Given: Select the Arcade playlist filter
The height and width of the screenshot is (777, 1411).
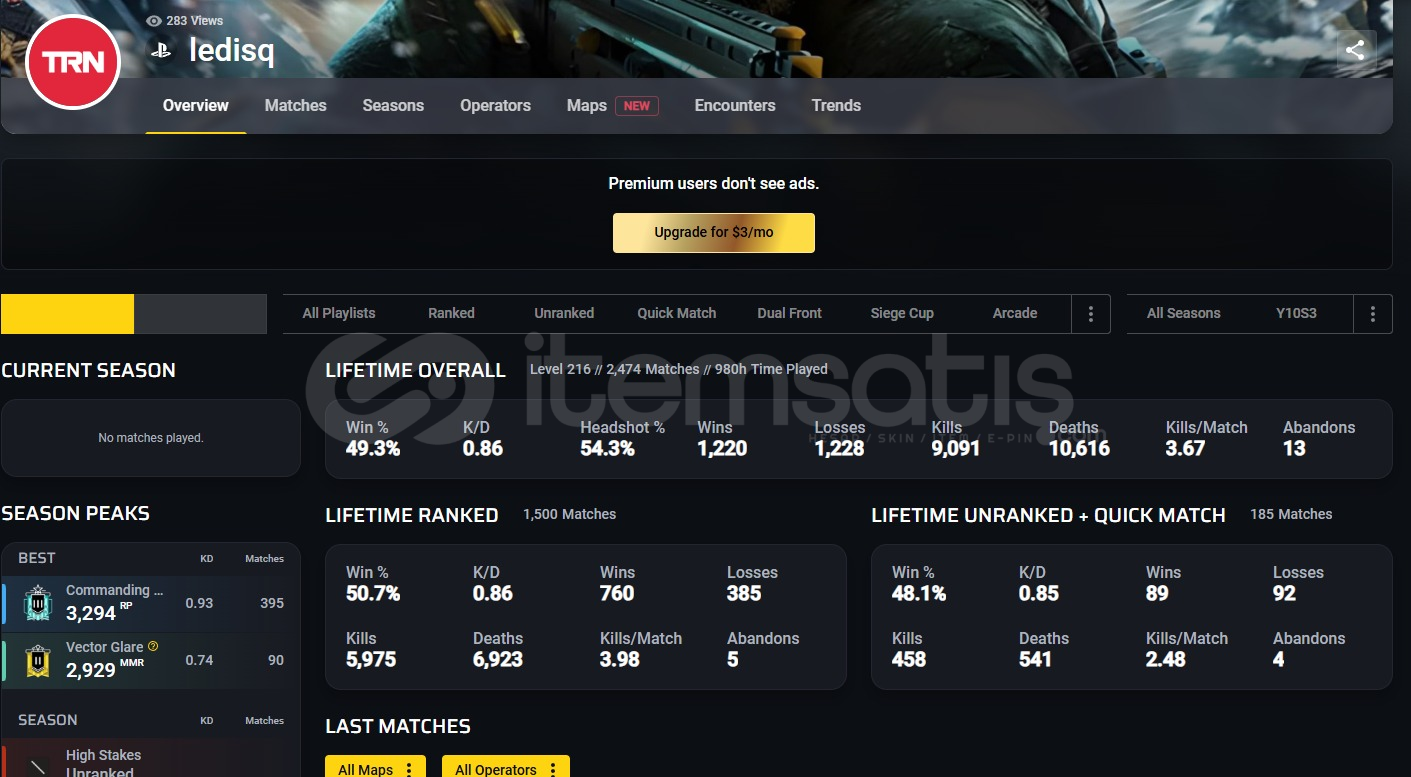Looking at the screenshot, I should point(1015,314).
